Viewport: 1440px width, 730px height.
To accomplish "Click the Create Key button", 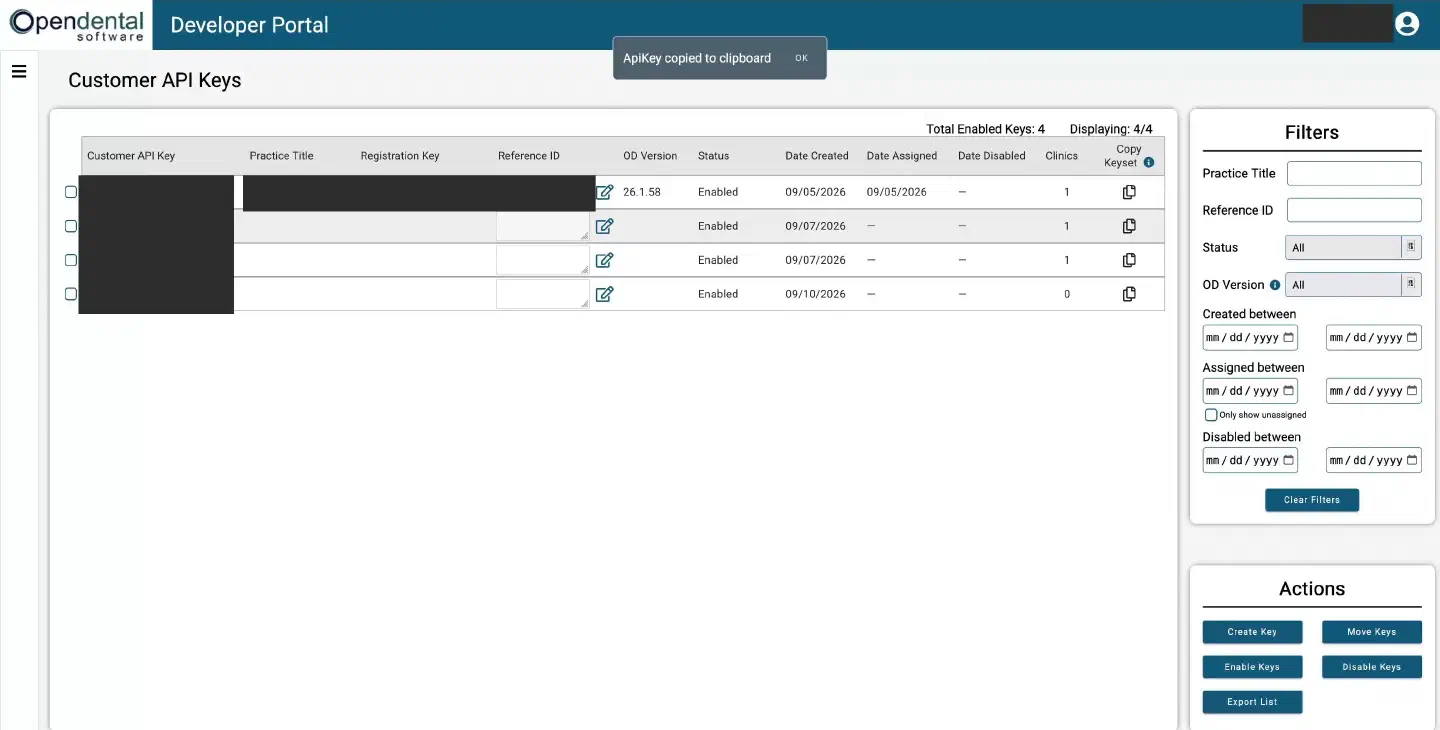I will click(x=1253, y=632).
